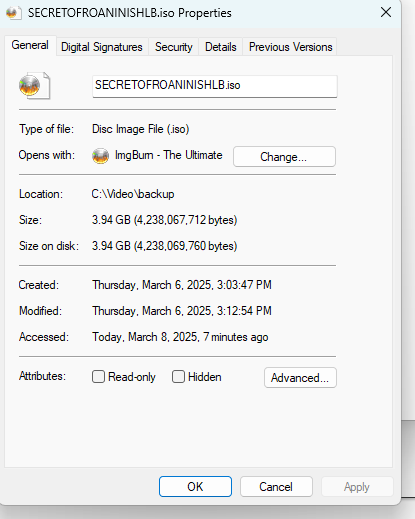The image size is (415, 519).
Task: Open the Advanced... attributes dialog
Action: pyautogui.click(x=300, y=378)
